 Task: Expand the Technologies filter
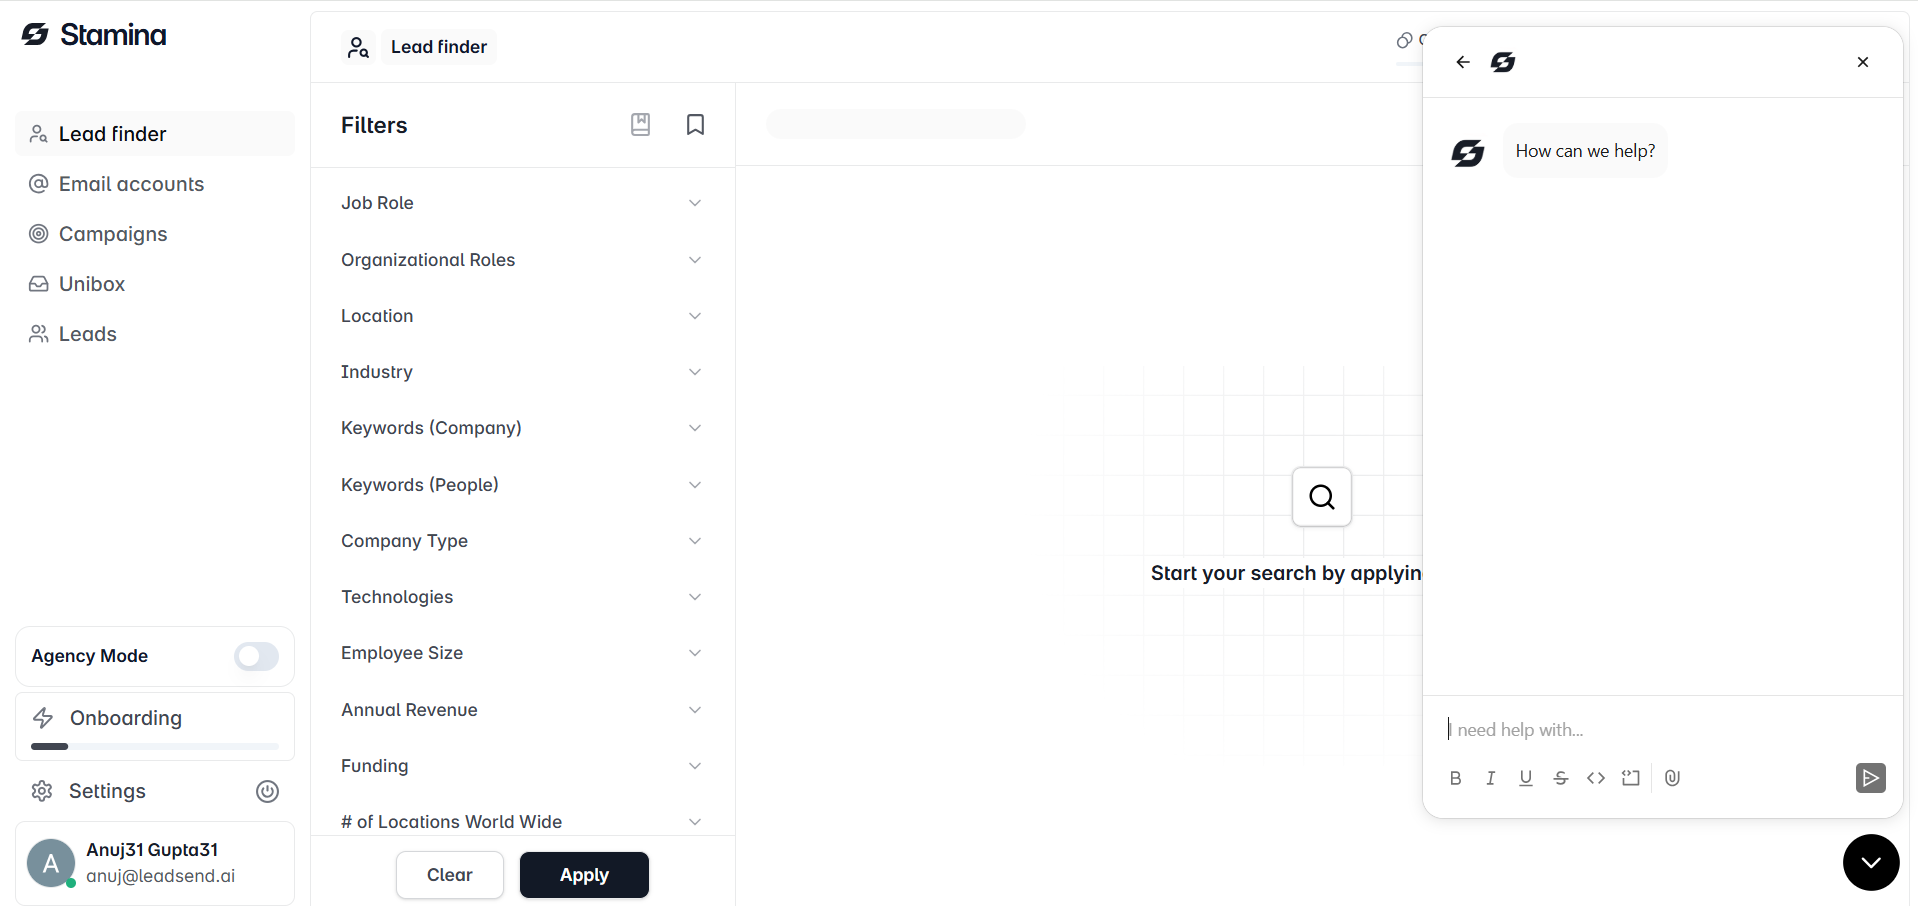click(522, 597)
